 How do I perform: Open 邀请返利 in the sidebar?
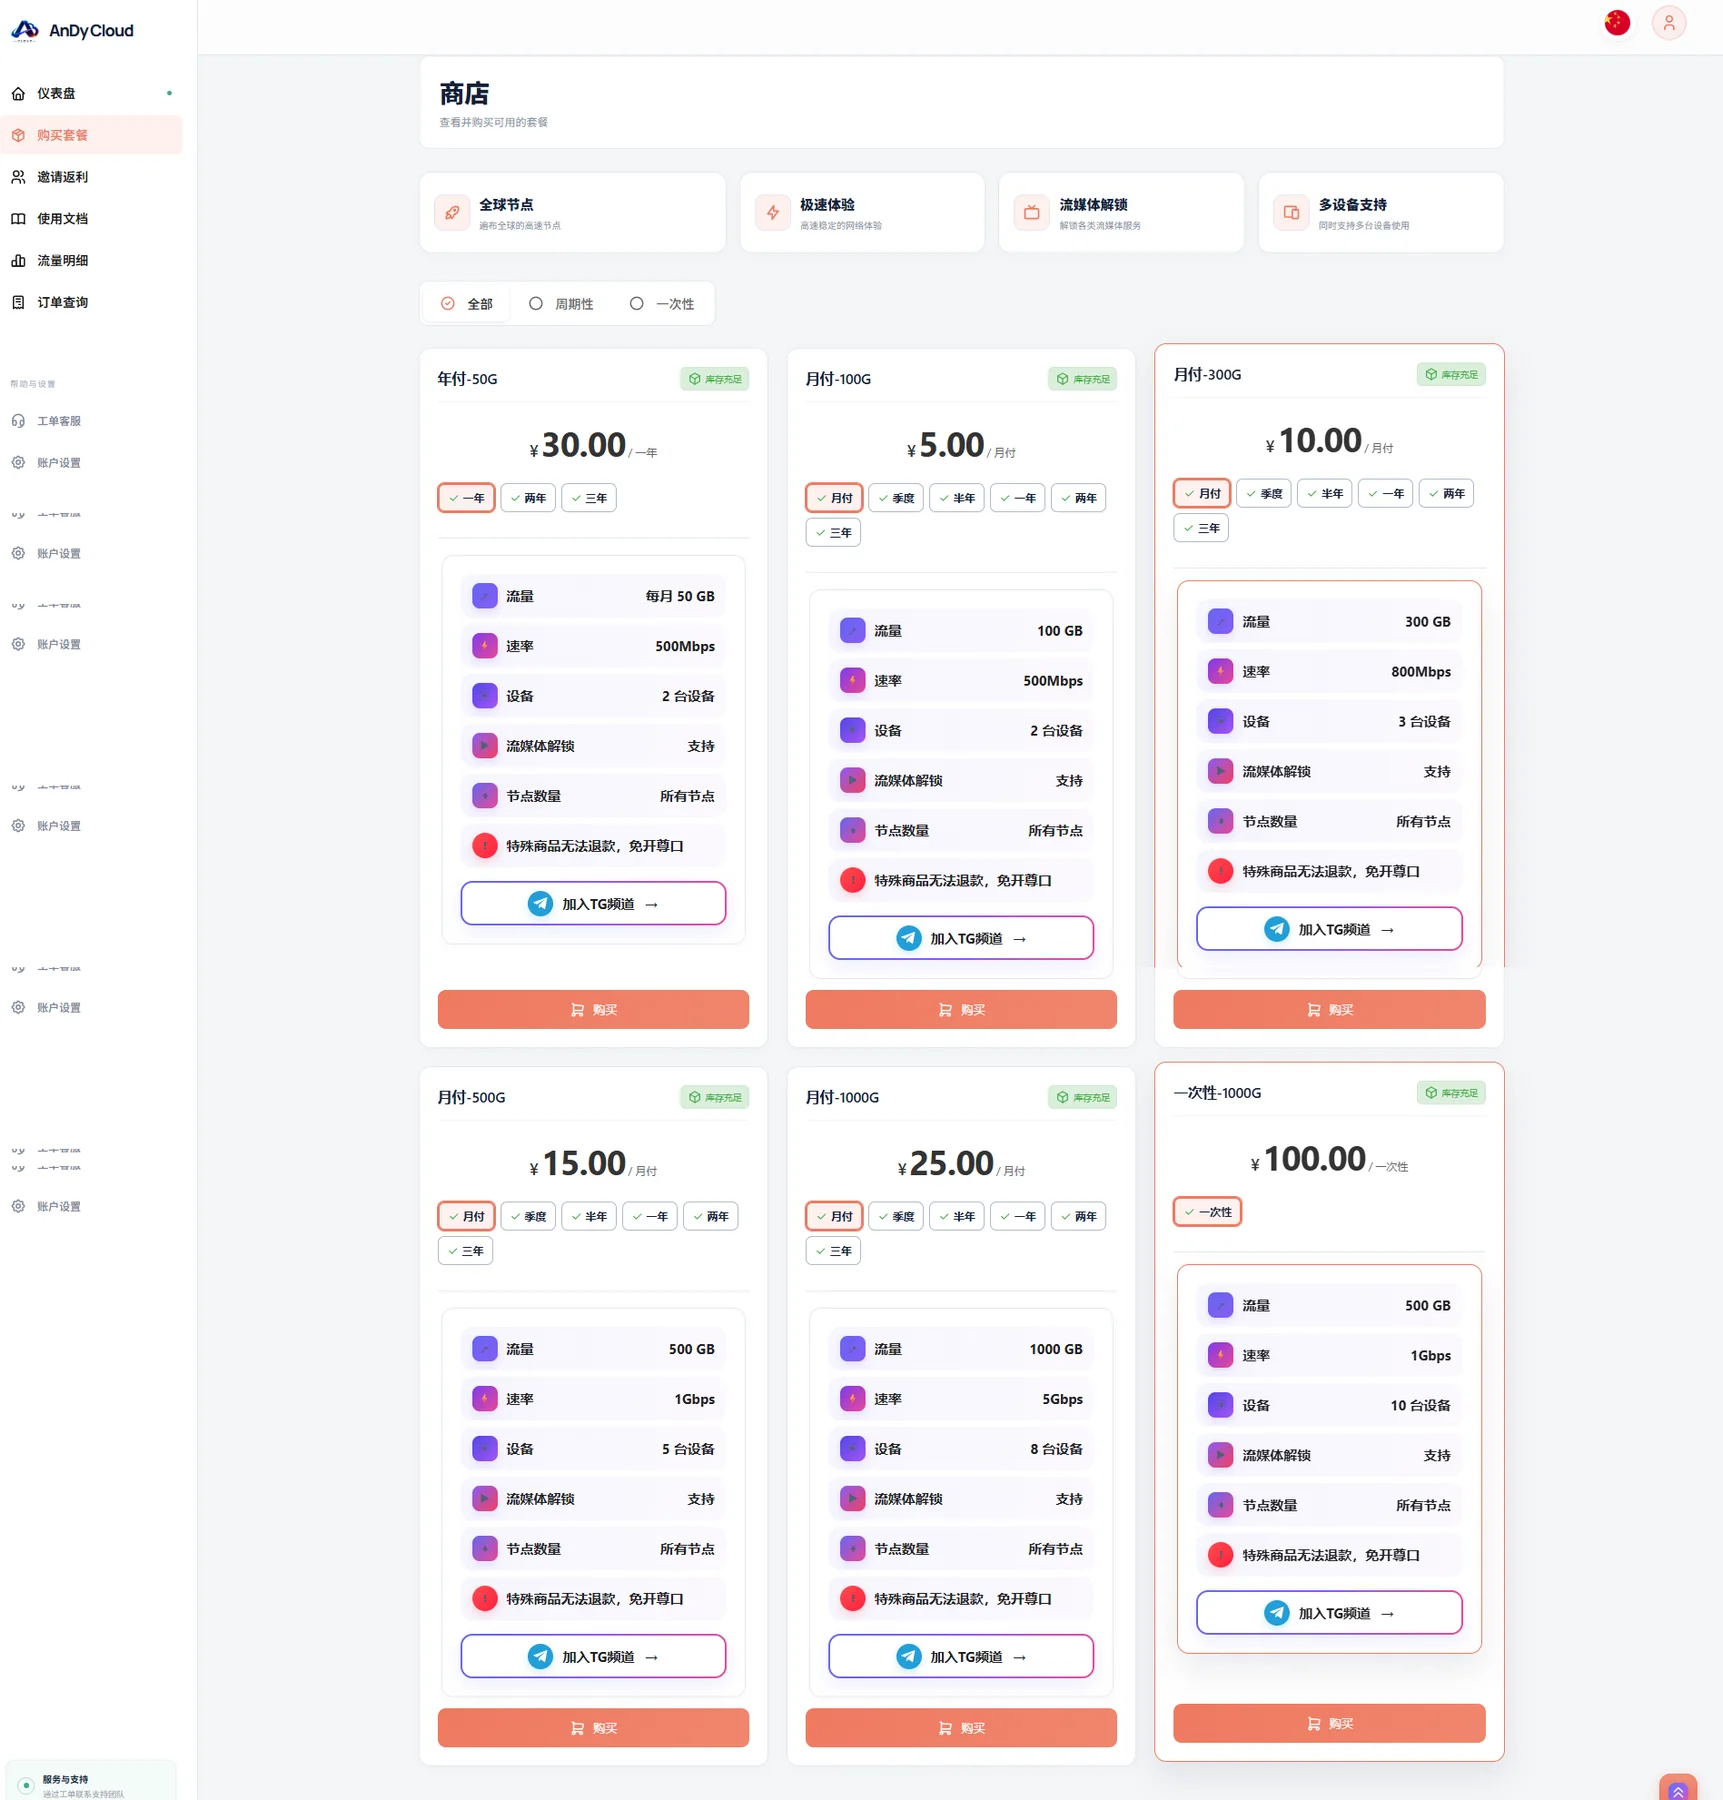coord(91,177)
